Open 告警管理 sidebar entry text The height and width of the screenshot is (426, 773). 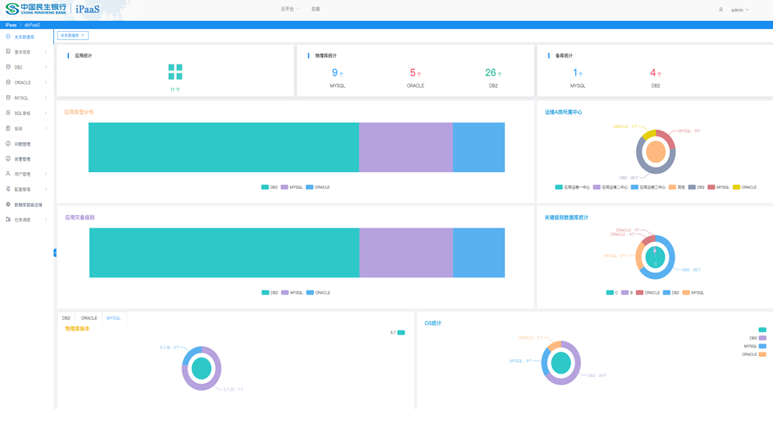pyautogui.click(x=22, y=159)
